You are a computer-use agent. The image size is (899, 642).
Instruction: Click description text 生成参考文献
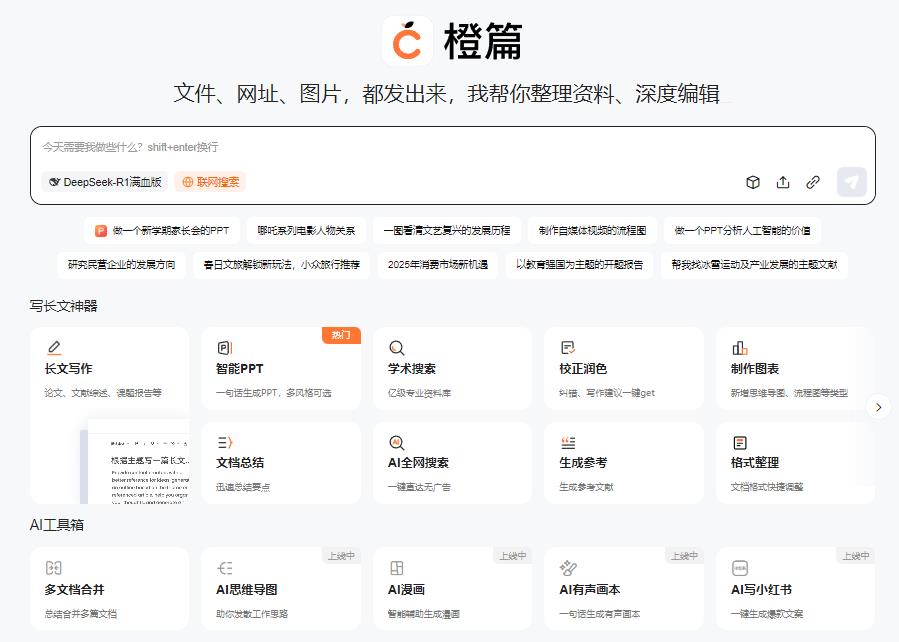pyautogui.click(x=587, y=487)
